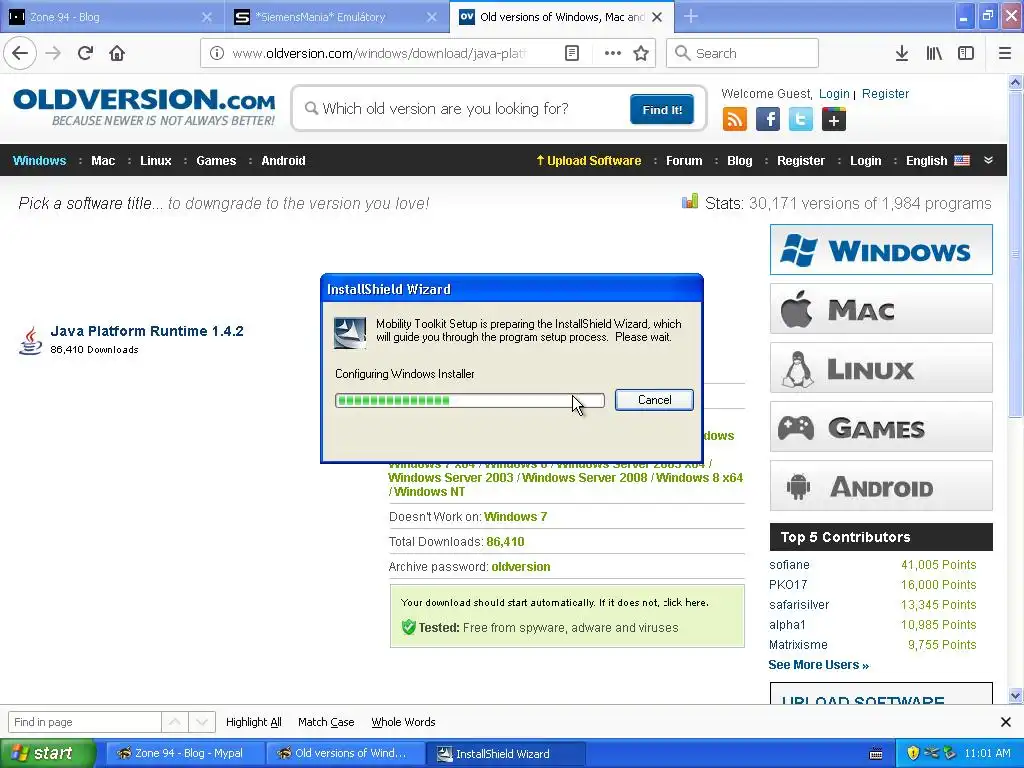
Task: Click the green Tested shield checkmark
Action: [x=409, y=627]
